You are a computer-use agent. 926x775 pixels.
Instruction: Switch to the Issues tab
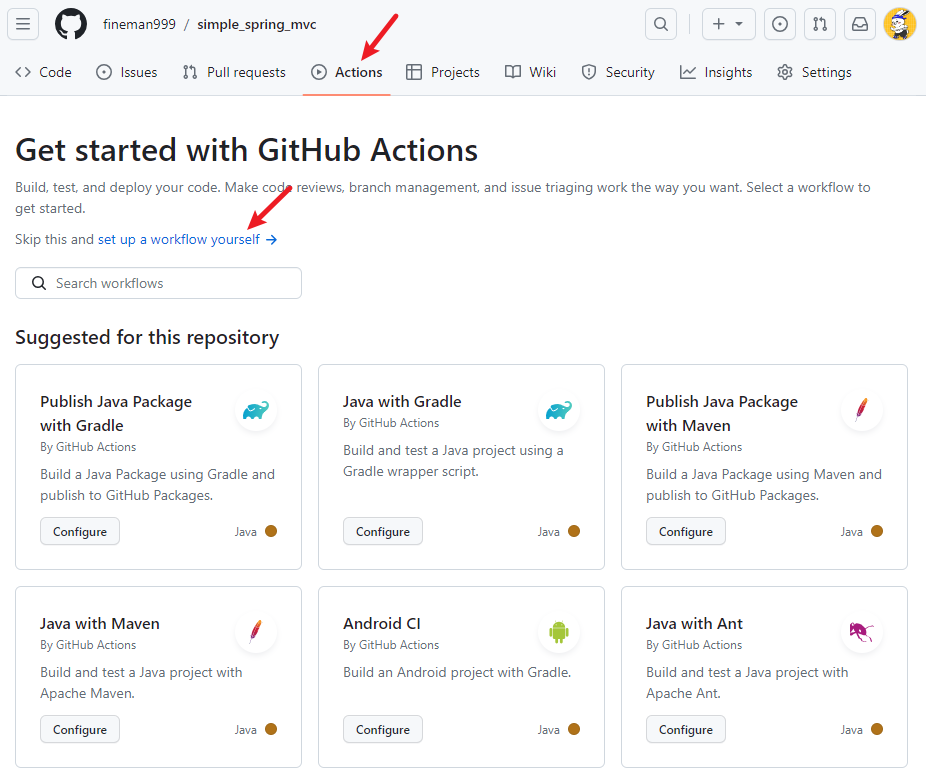126,72
